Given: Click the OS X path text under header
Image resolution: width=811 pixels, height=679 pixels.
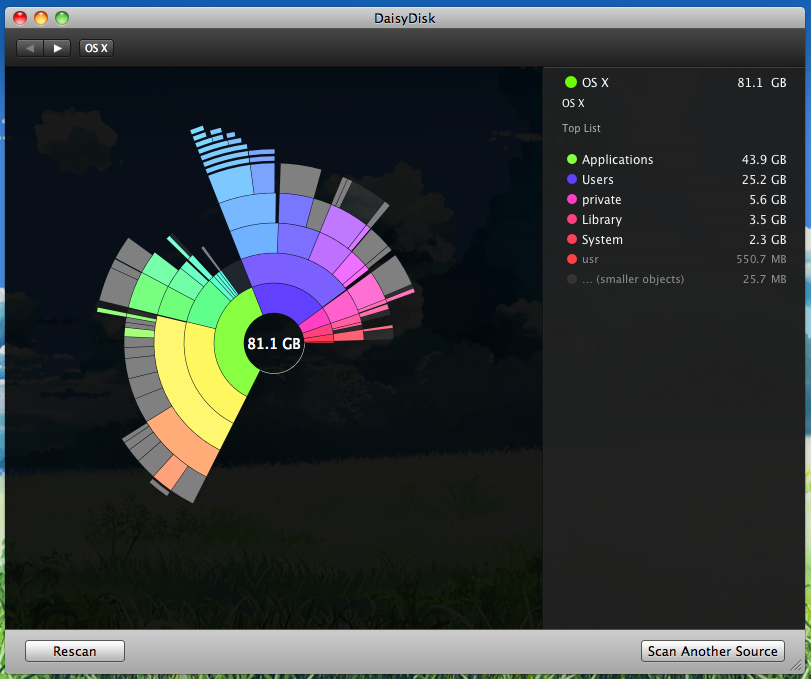Looking at the screenshot, I should click(573, 103).
